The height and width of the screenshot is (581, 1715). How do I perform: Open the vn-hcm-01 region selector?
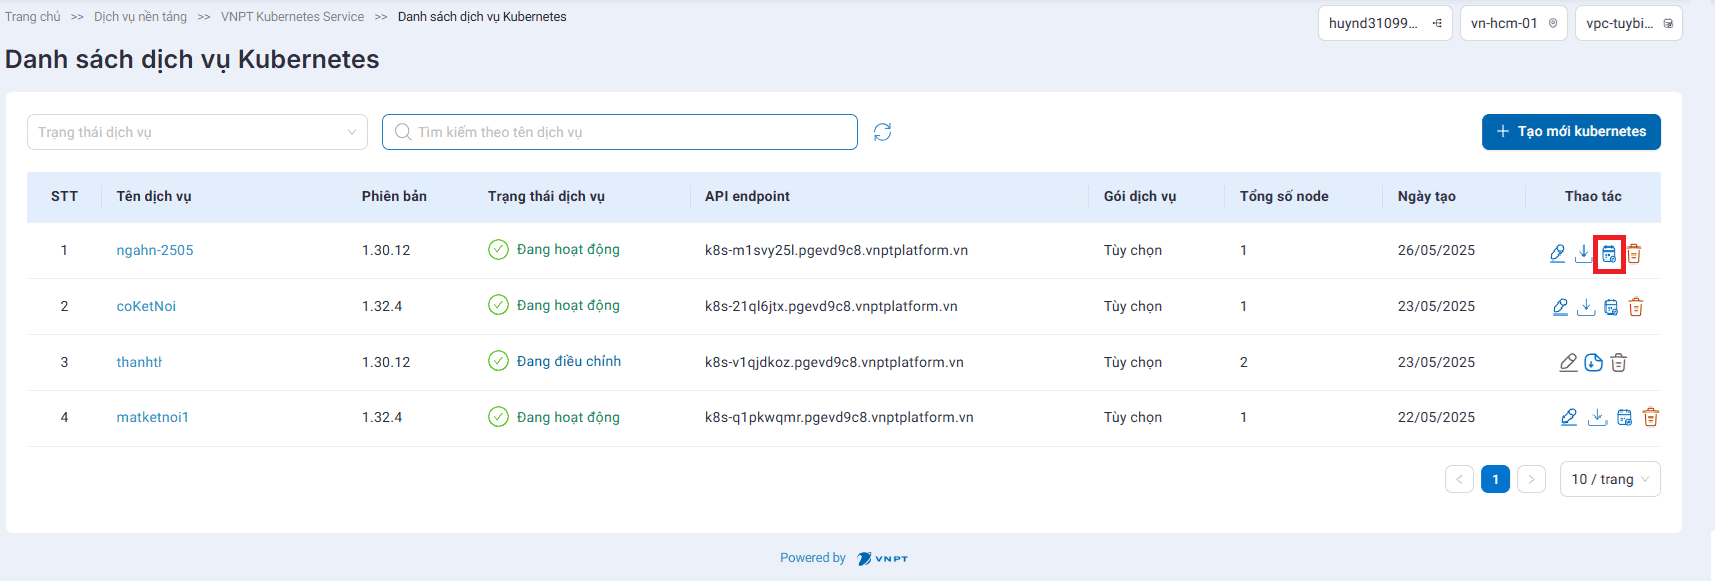point(1513,23)
